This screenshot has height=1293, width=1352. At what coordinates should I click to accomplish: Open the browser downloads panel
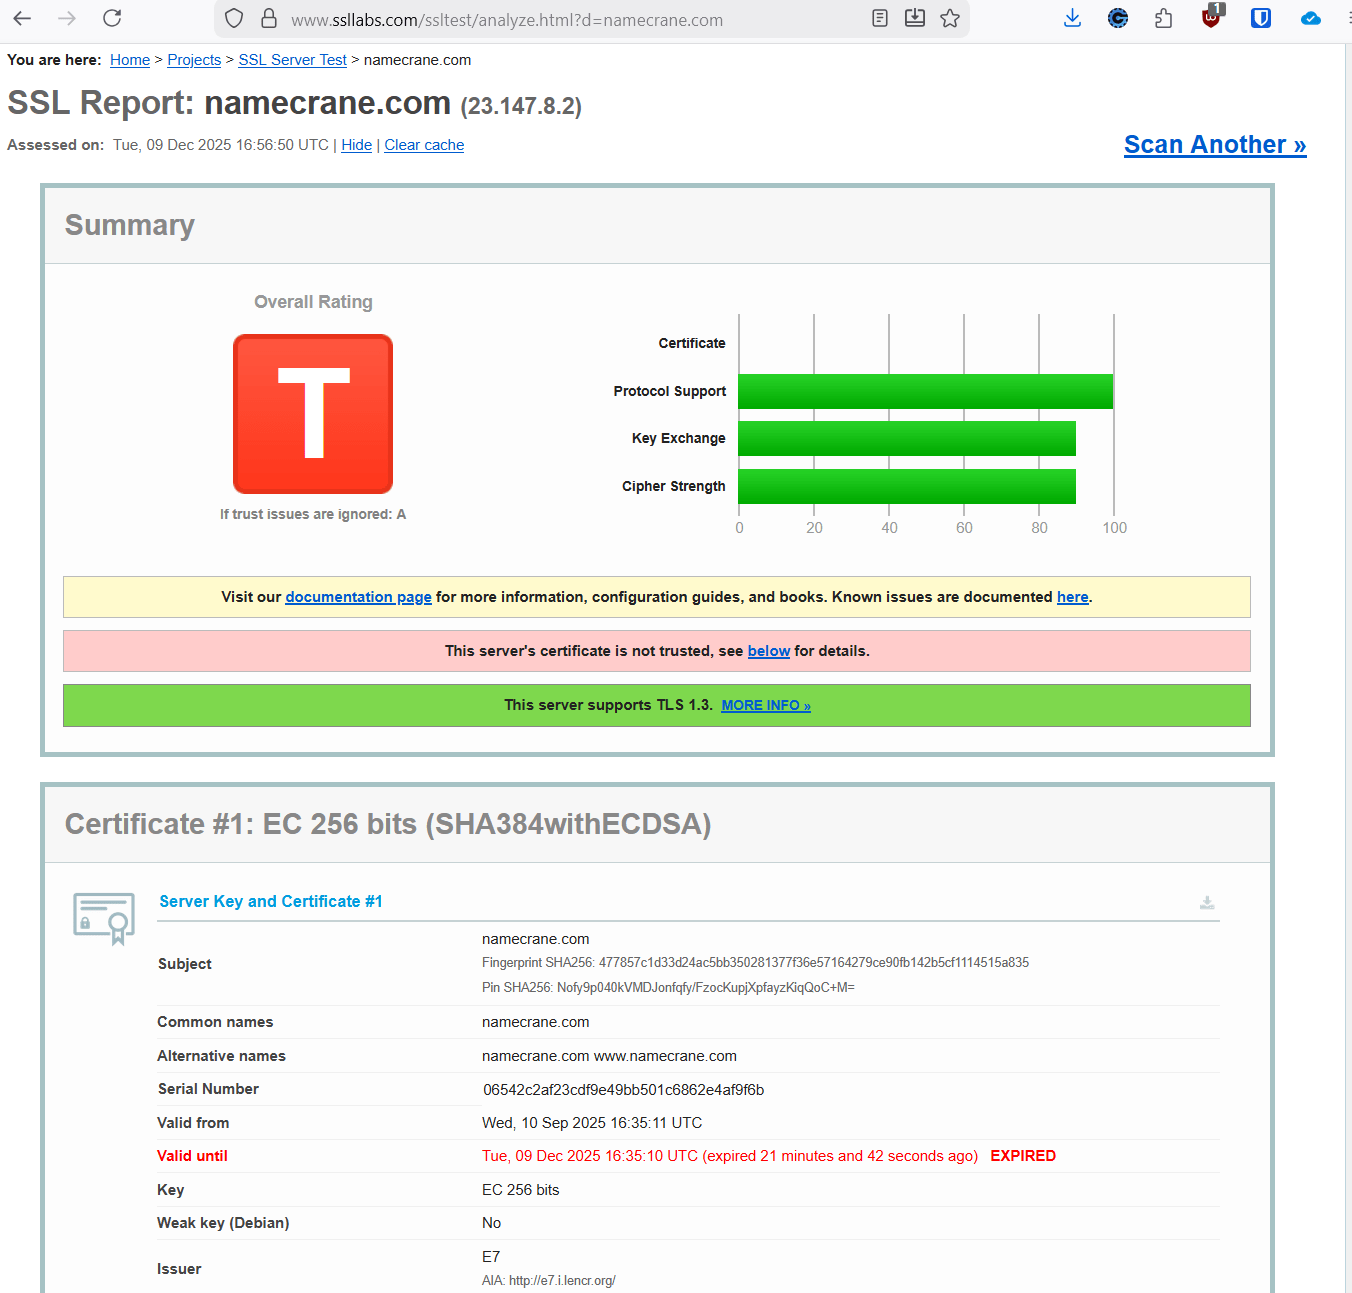point(1072,18)
